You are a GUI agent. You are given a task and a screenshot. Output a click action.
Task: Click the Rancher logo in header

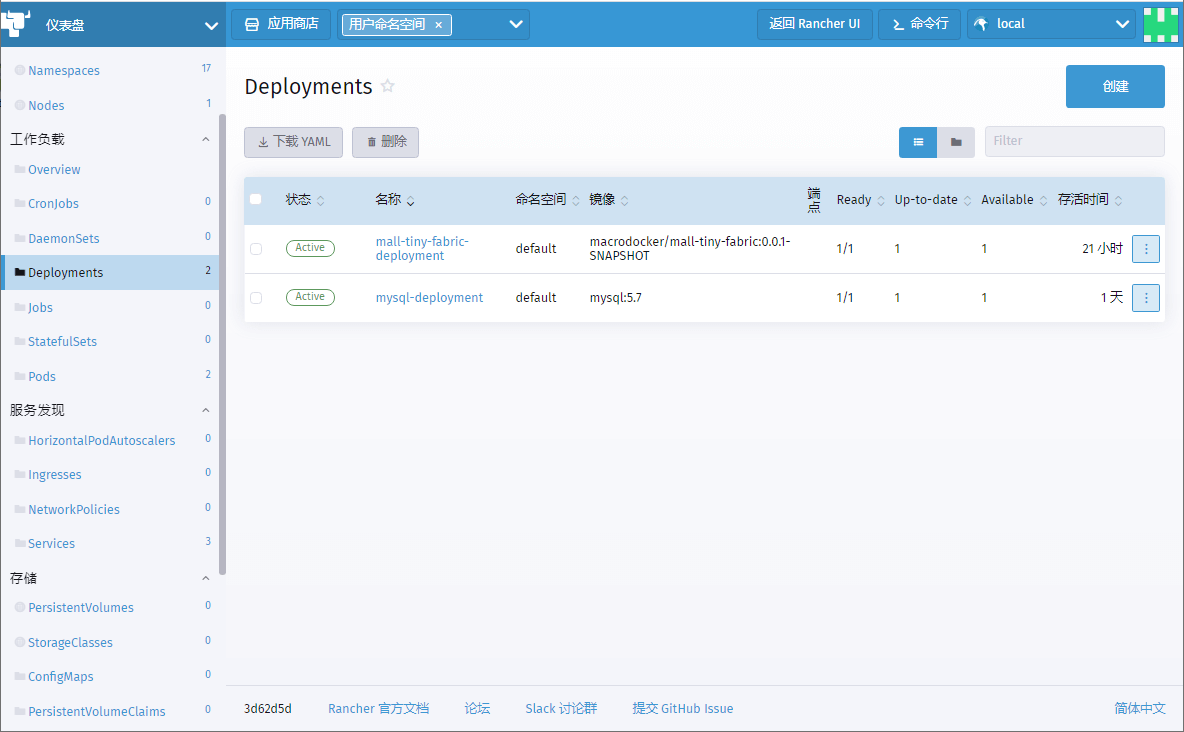coord(15,23)
